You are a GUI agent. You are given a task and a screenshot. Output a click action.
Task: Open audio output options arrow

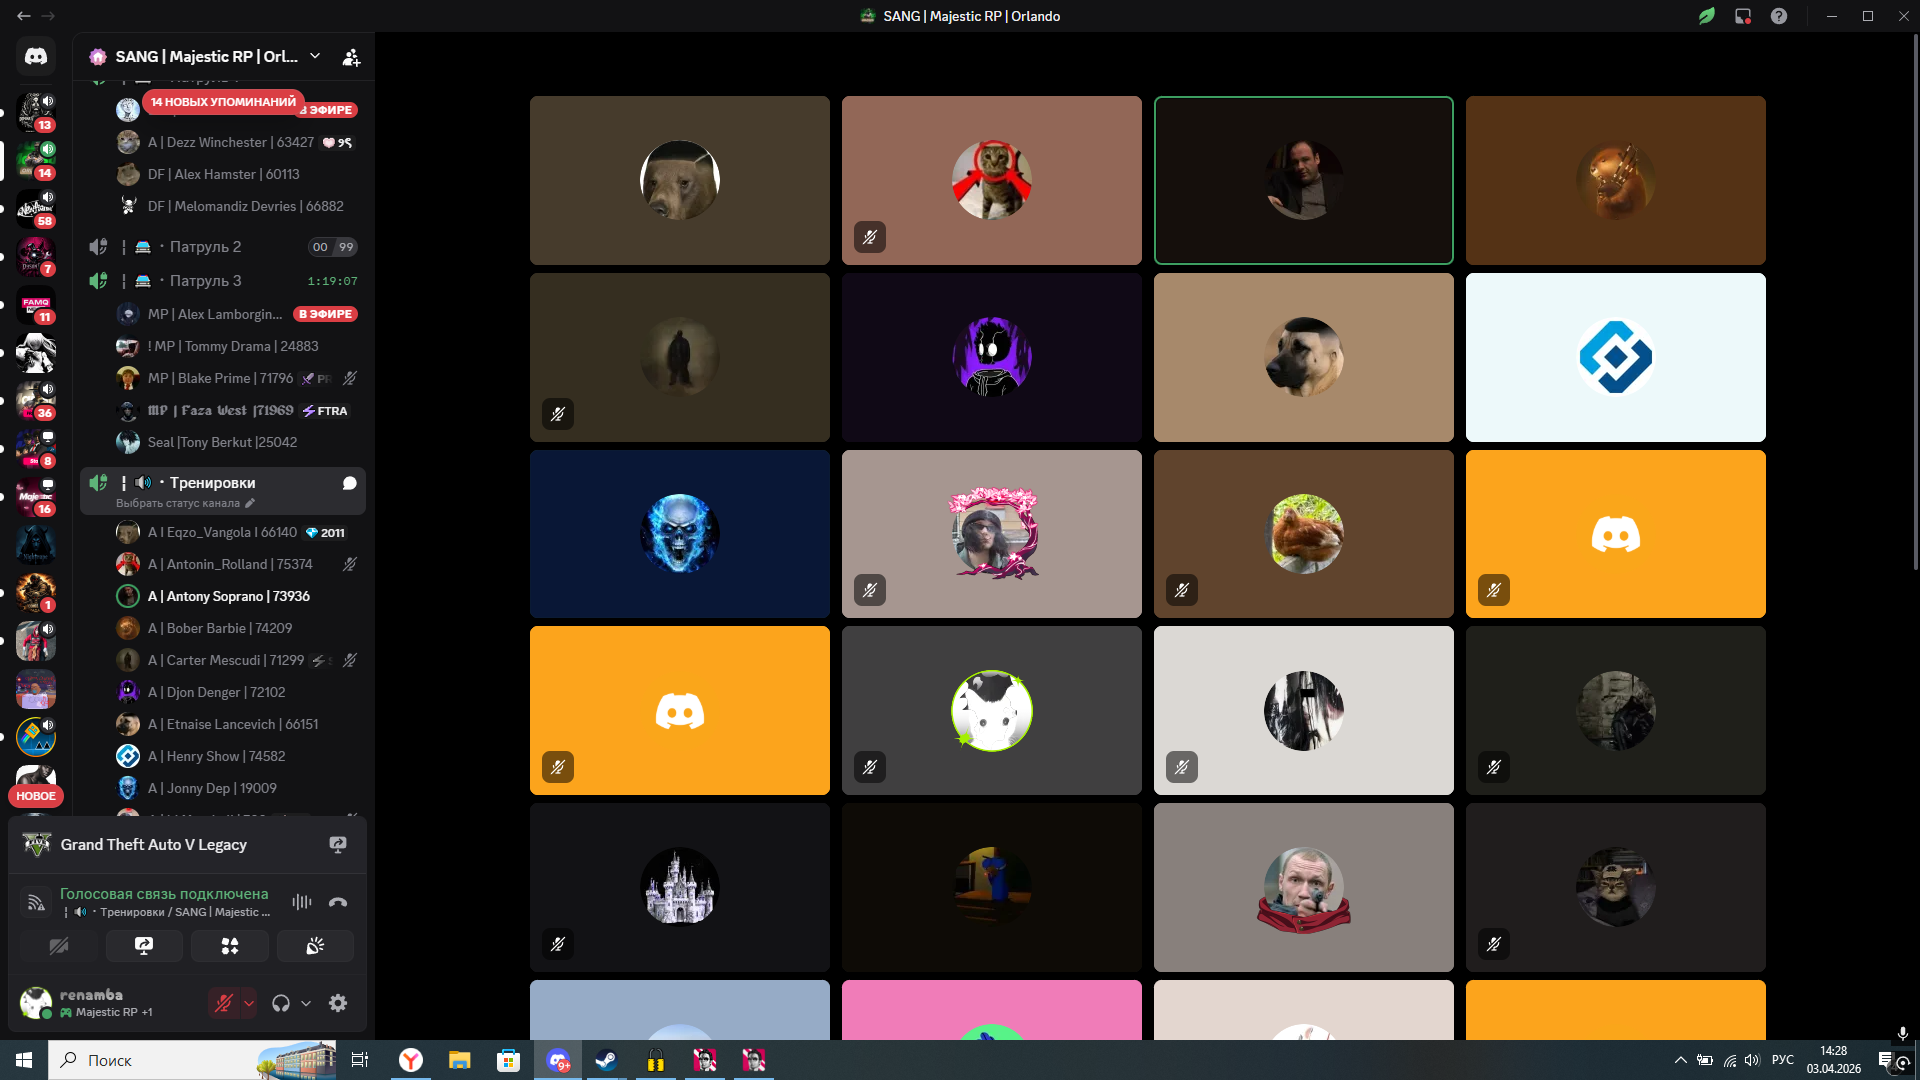(x=306, y=1003)
